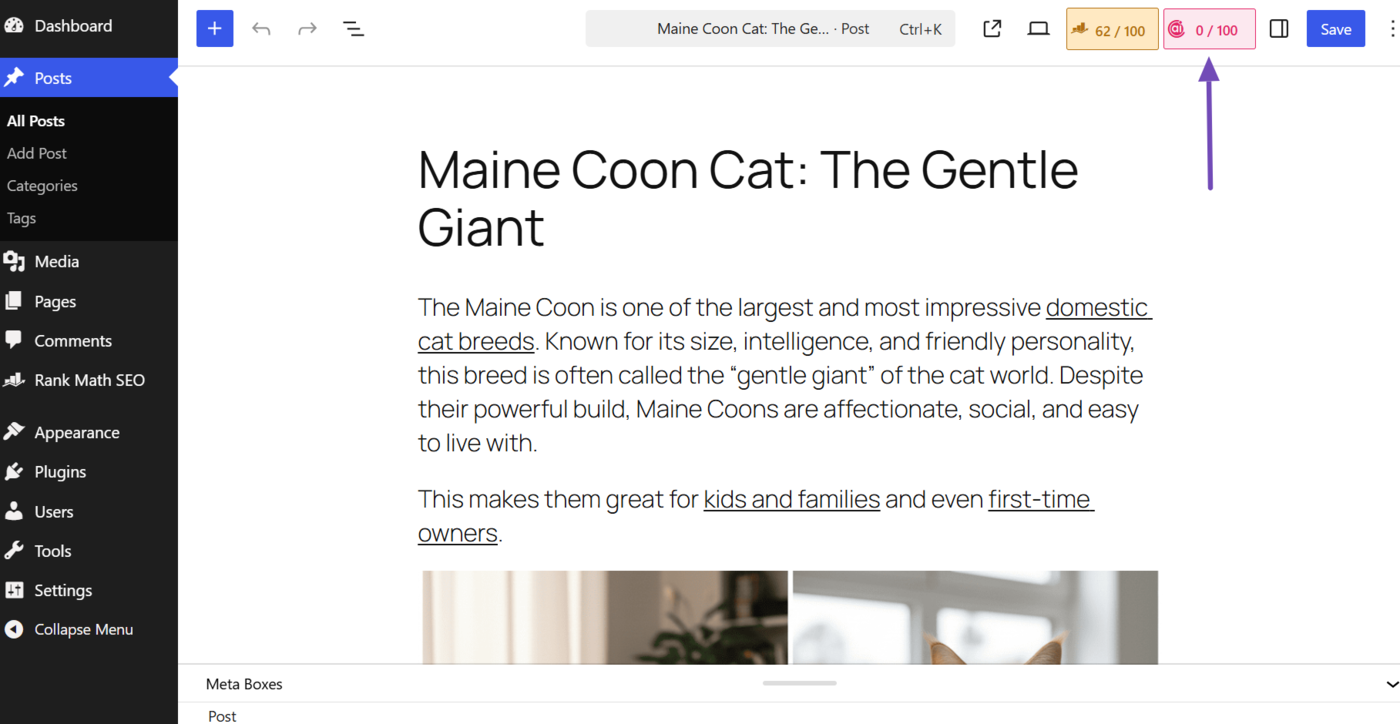Click the Pages icon in sidebar
1400x724 pixels.
13,301
